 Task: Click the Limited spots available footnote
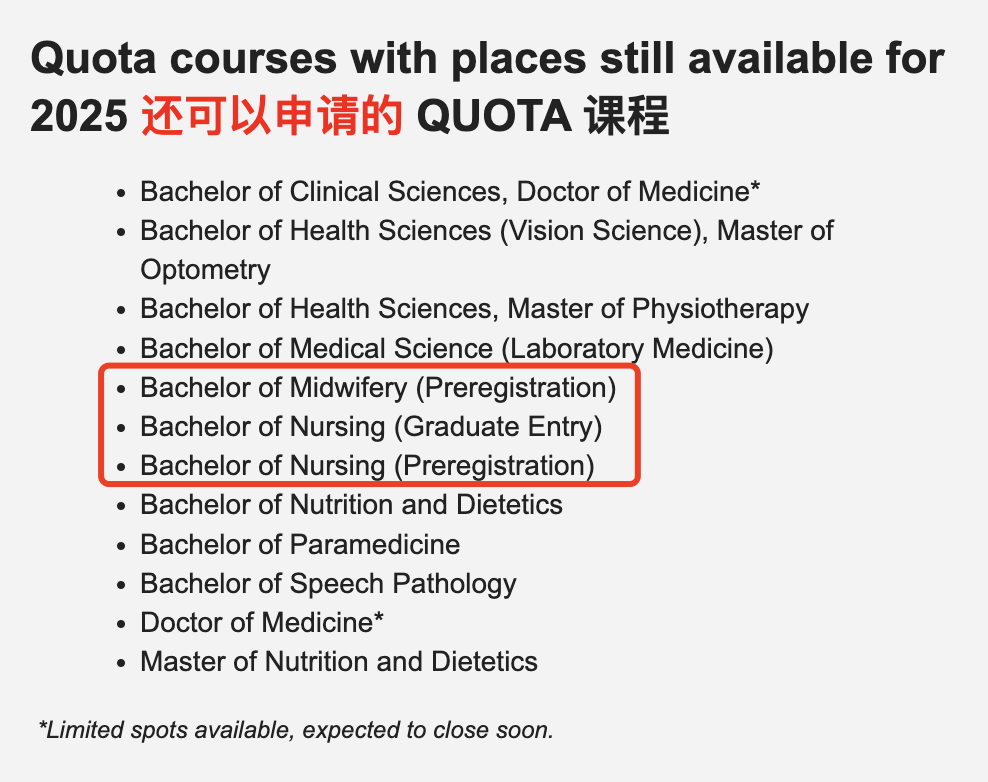pos(296,730)
